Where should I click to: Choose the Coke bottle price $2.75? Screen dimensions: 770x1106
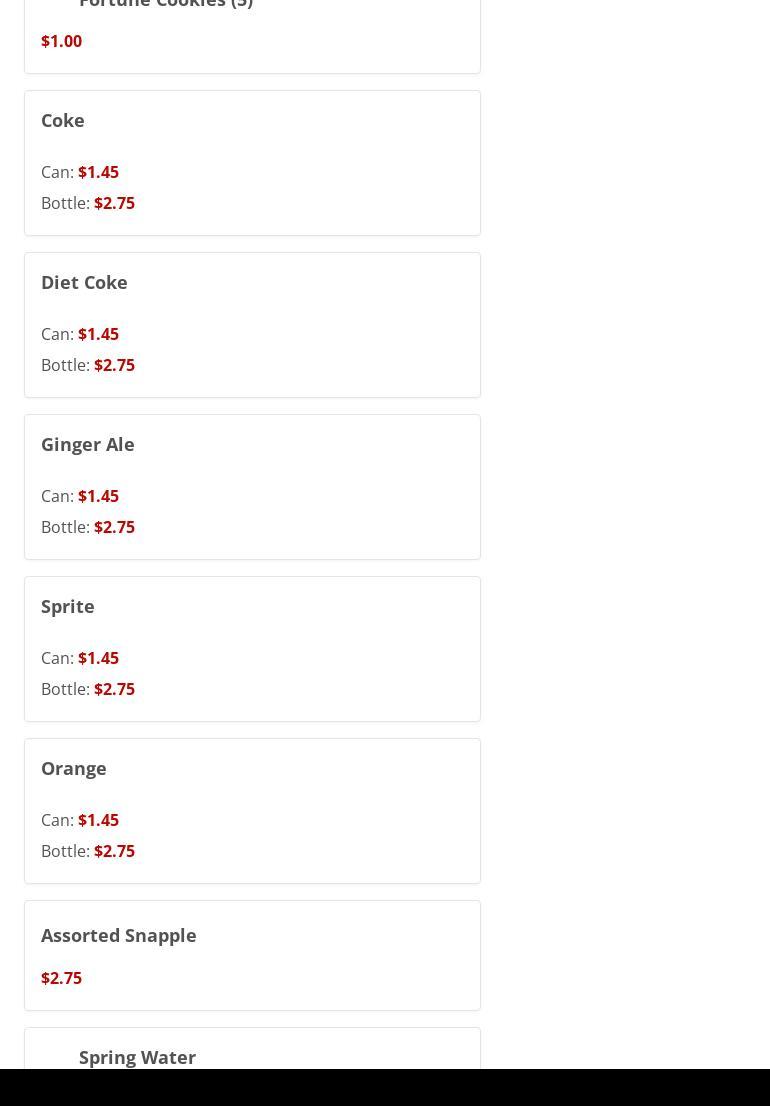(x=114, y=203)
